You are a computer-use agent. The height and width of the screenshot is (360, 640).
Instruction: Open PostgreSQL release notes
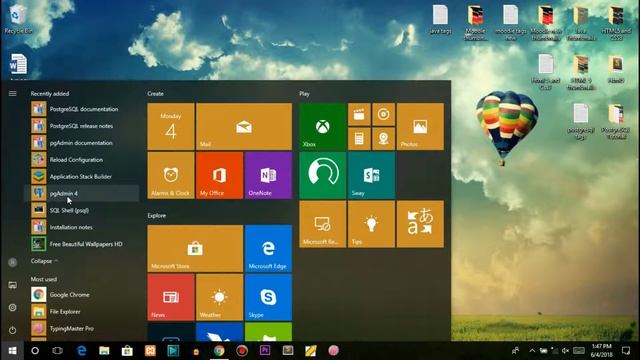tap(82, 126)
